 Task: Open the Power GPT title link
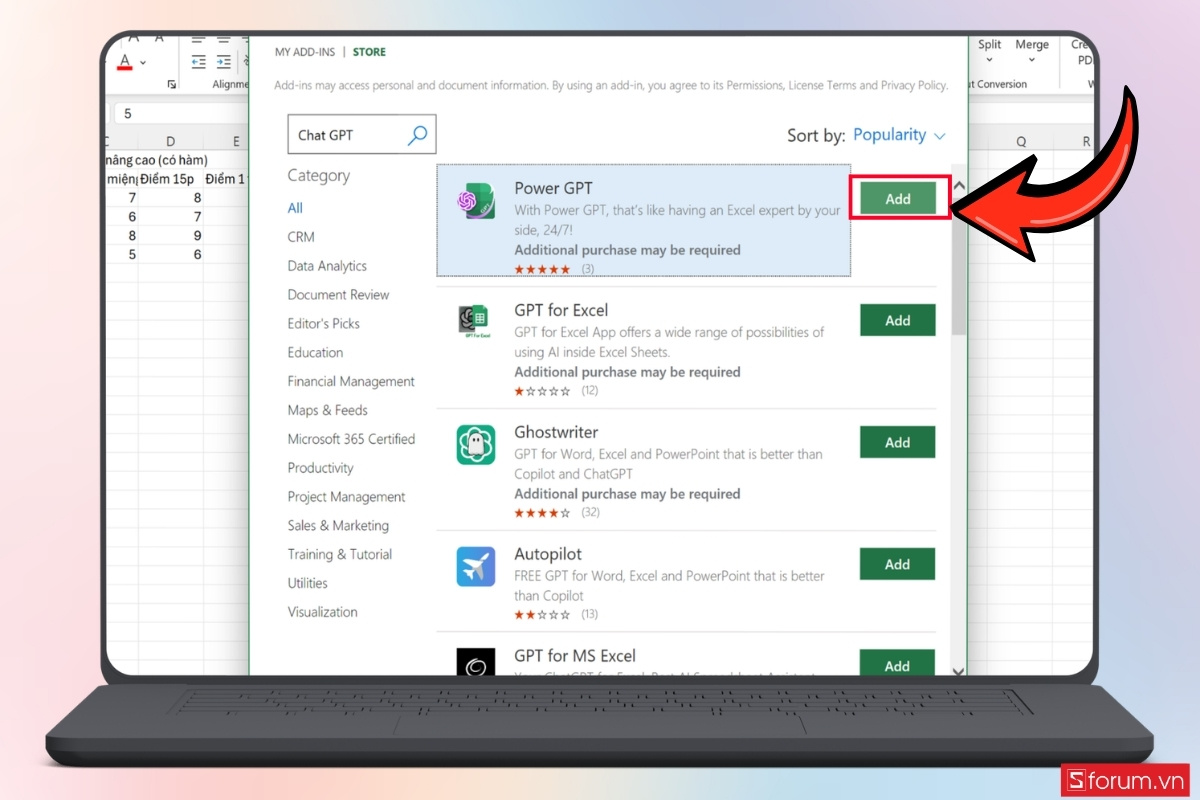tap(553, 188)
